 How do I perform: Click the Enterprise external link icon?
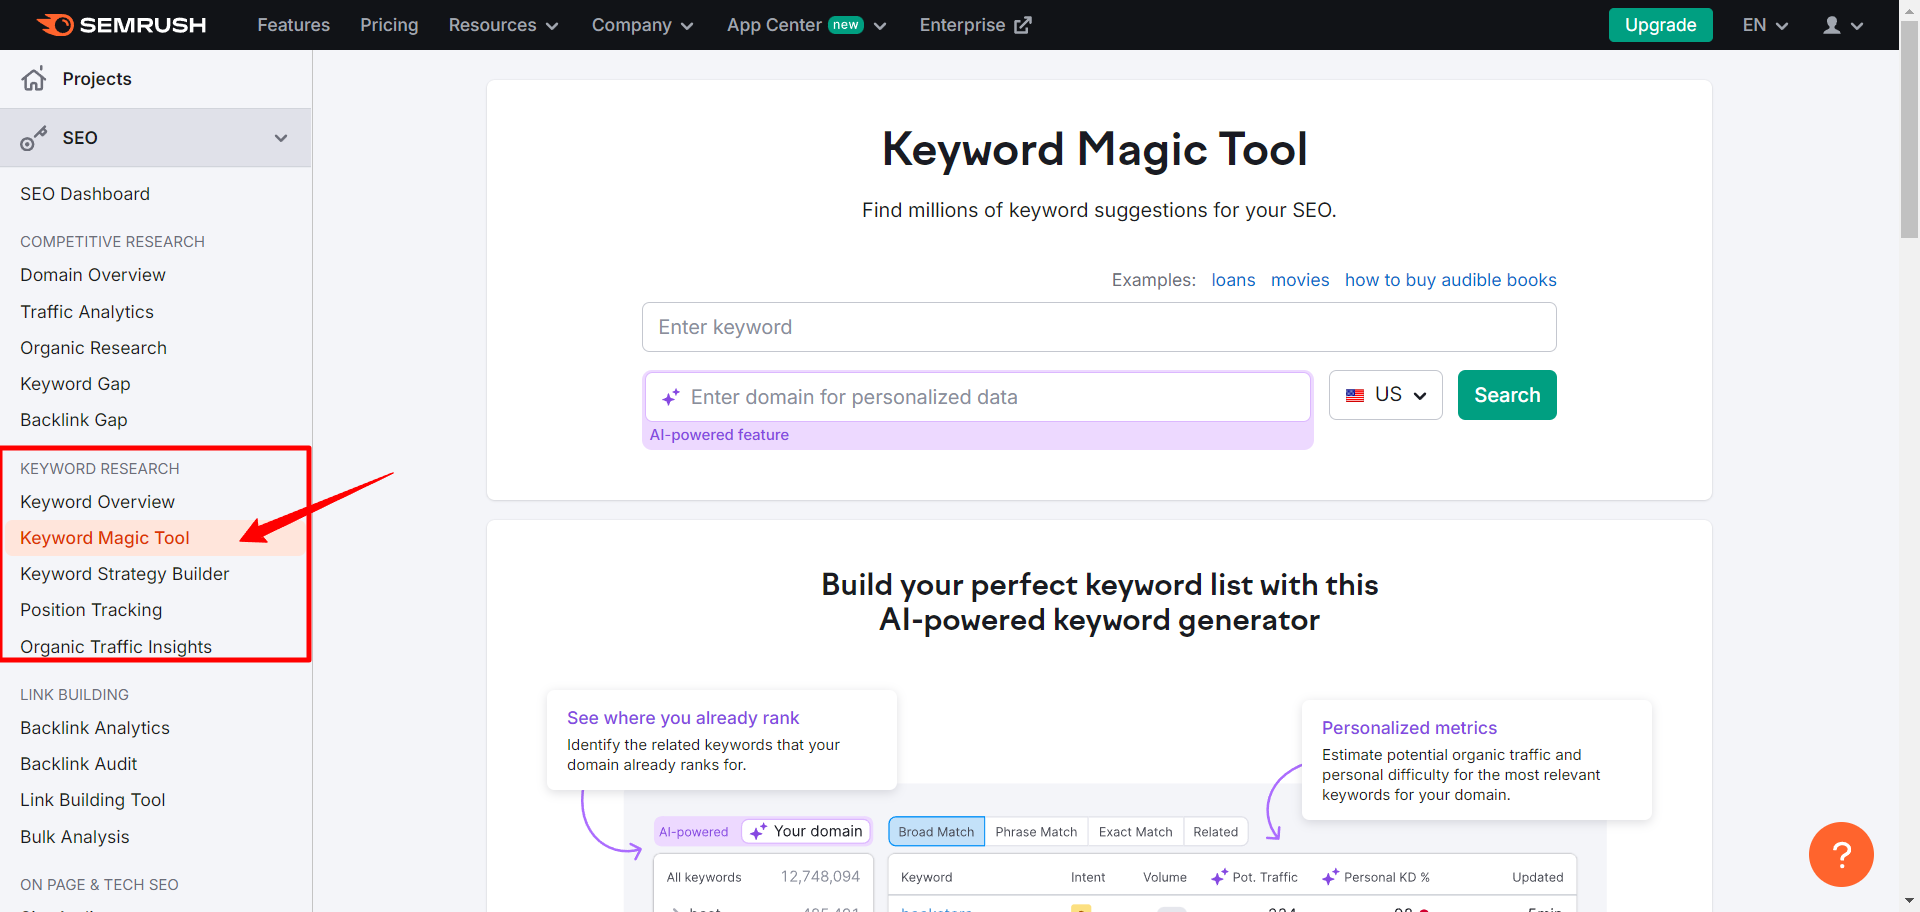1022,25
